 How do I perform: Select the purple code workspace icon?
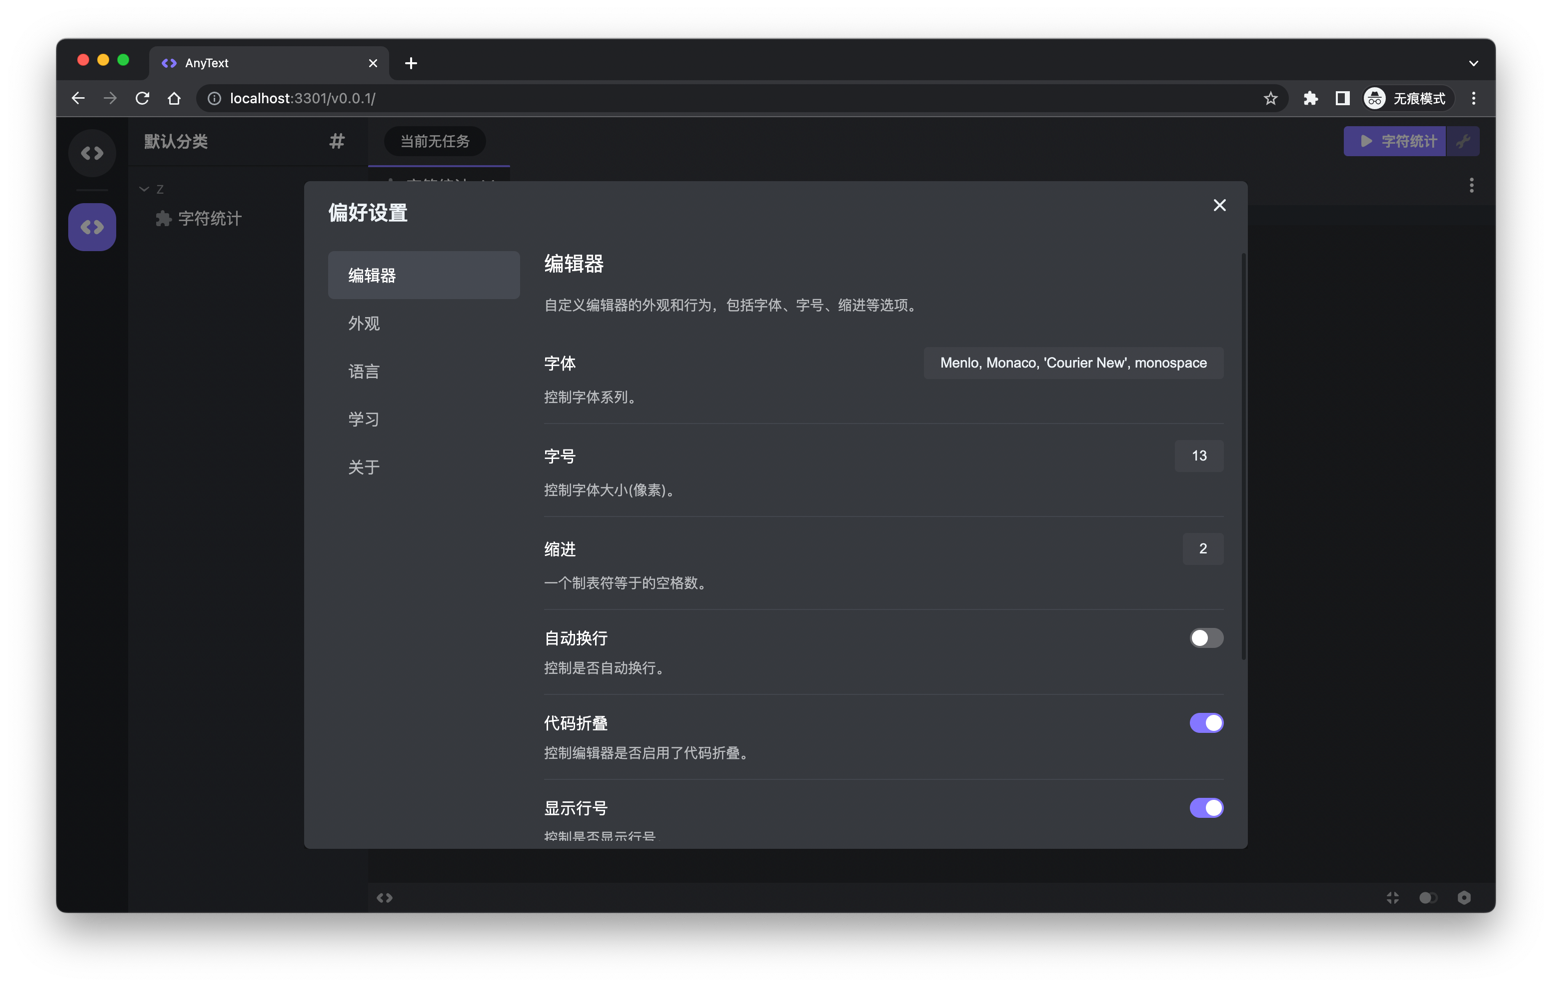pyautogui.click(x=92, y=227)
